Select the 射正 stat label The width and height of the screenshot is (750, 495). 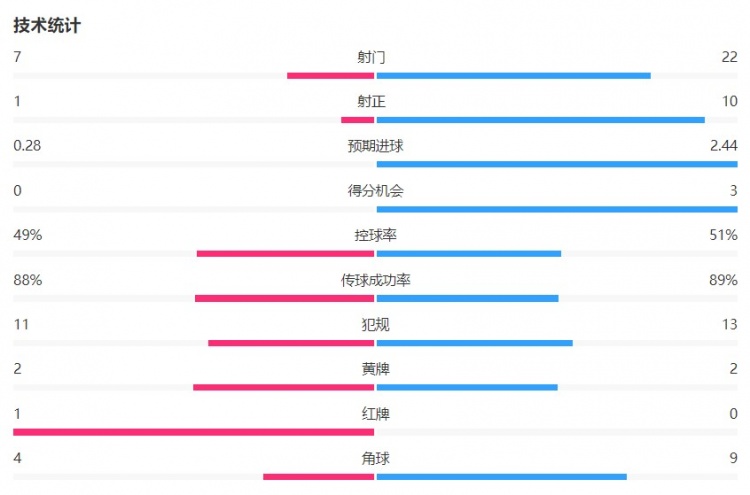coord(375,101)
